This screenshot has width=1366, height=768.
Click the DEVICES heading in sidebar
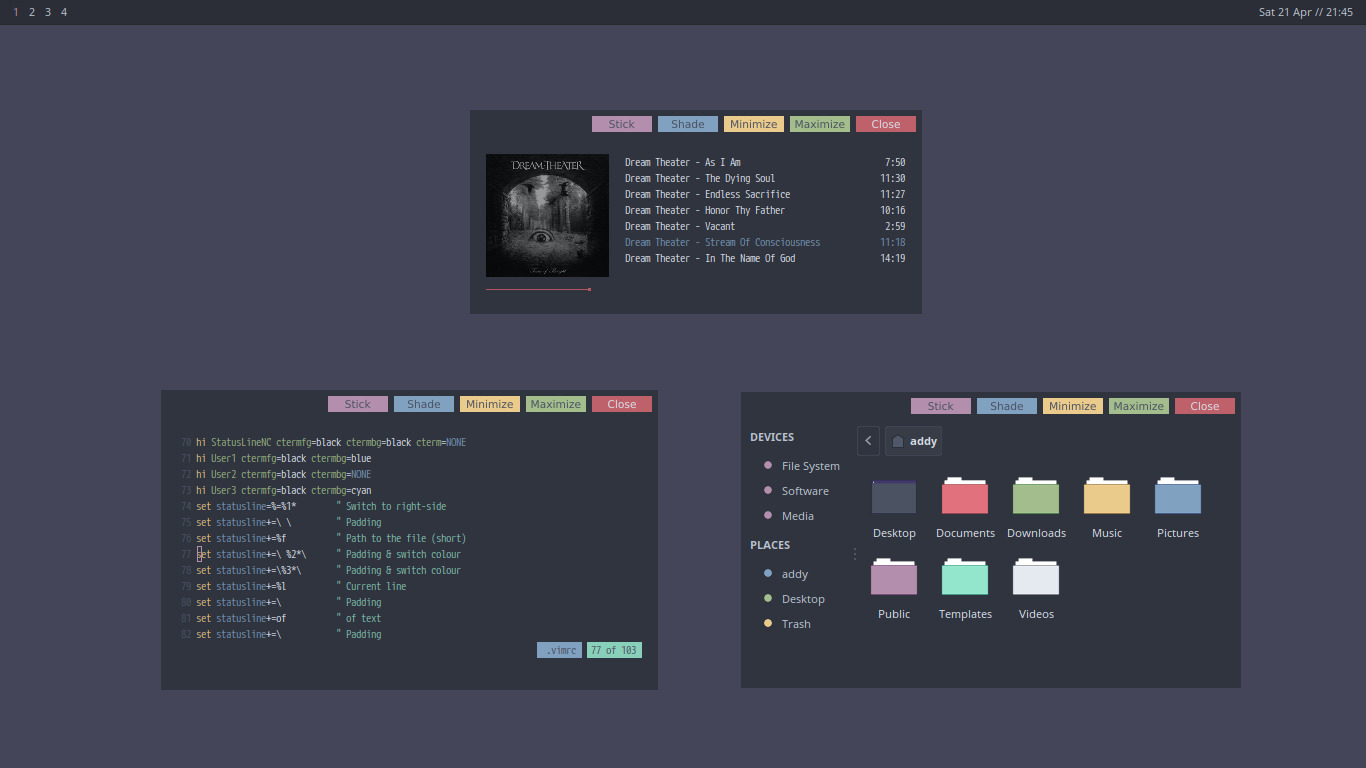pyautogui.click(x=772, y=437)
